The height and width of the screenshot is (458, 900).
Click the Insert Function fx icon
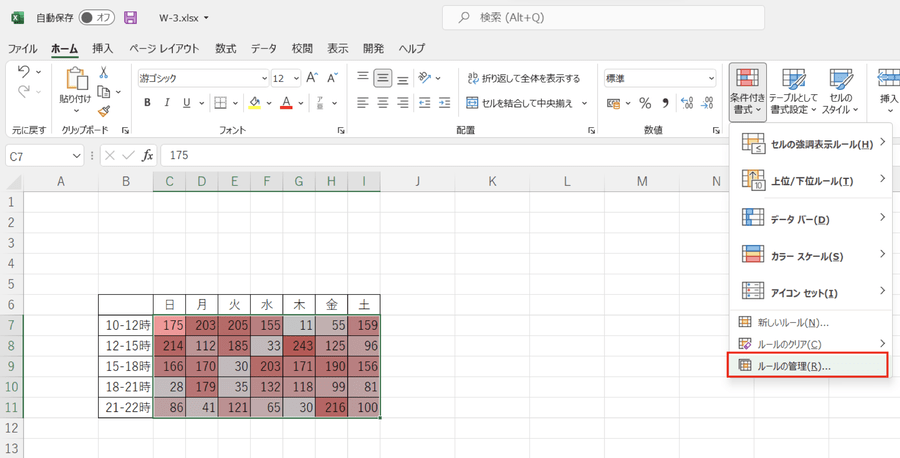[148, 156]
